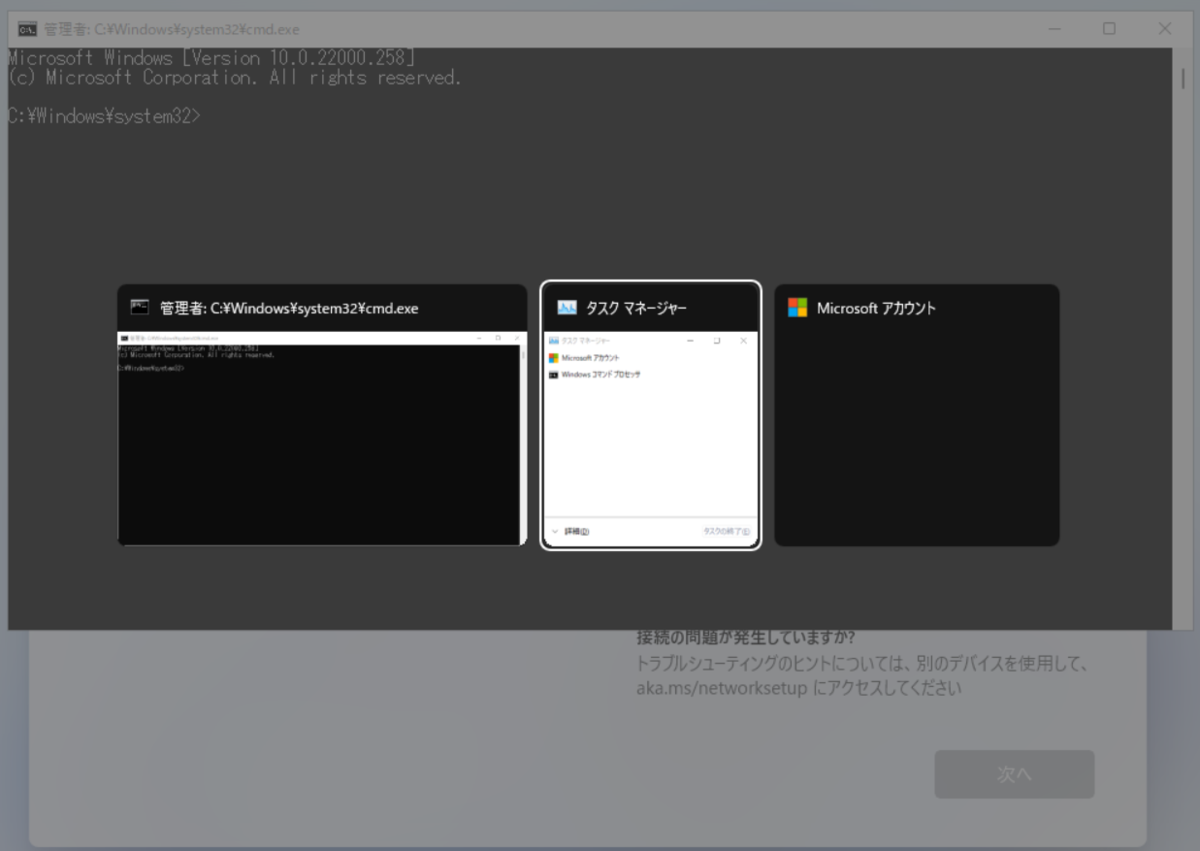Click the Microsoft Corporation copyright line

(x=234, y=77)
